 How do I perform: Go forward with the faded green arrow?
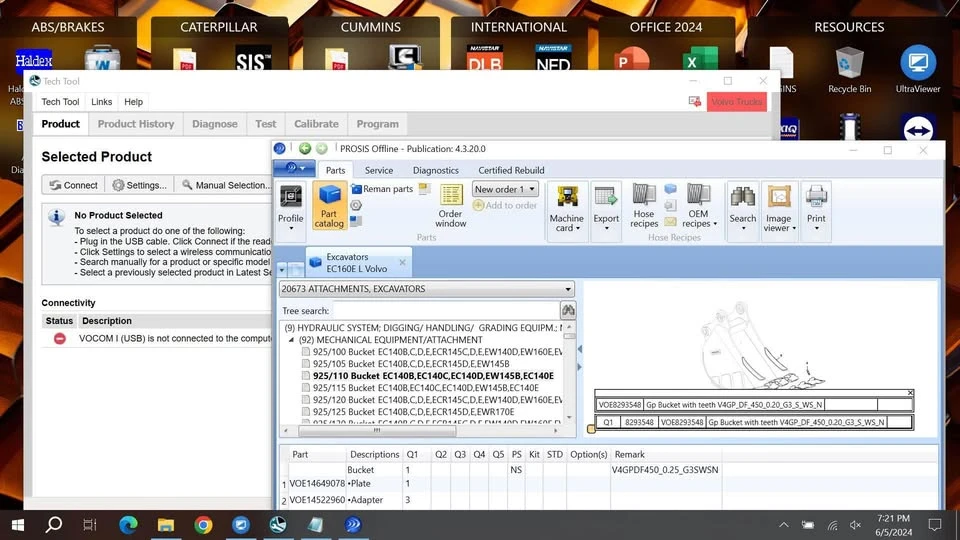pos(322,148)
